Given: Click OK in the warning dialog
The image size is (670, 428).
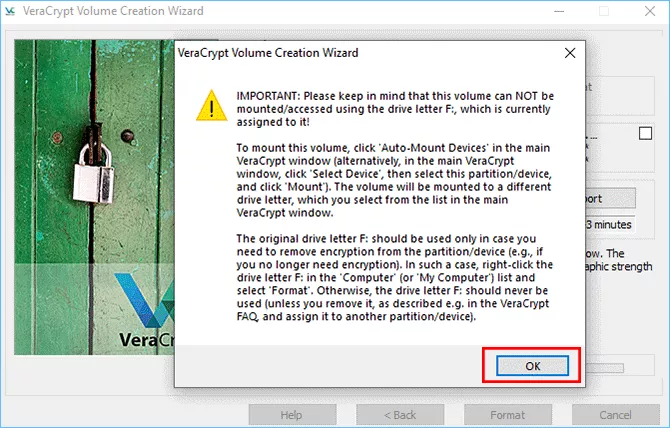Looking at the screenshot, I should point(532,366).
